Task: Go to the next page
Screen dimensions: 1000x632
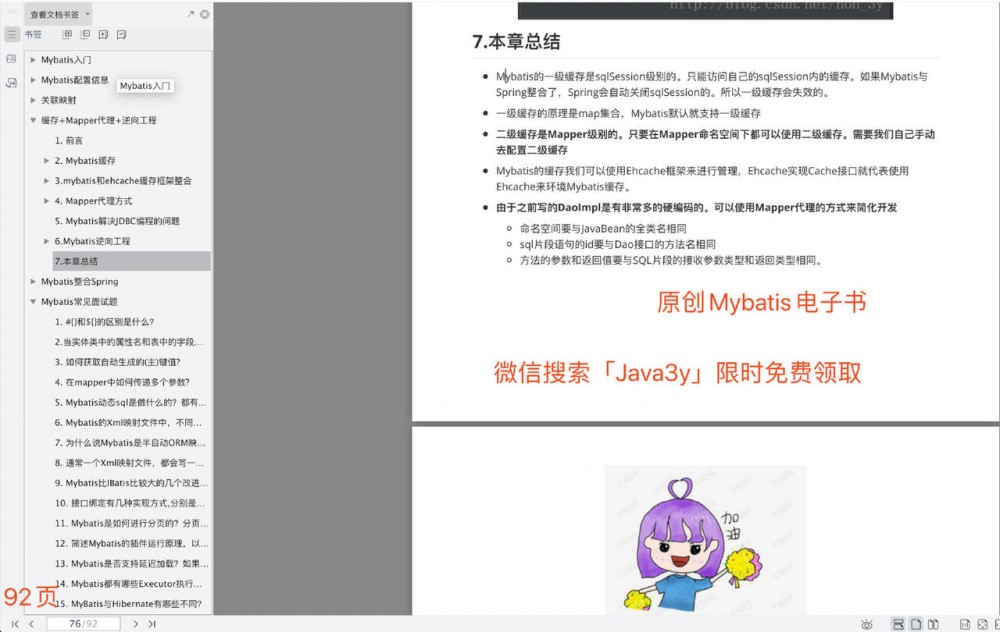Action: coord(136,623)
